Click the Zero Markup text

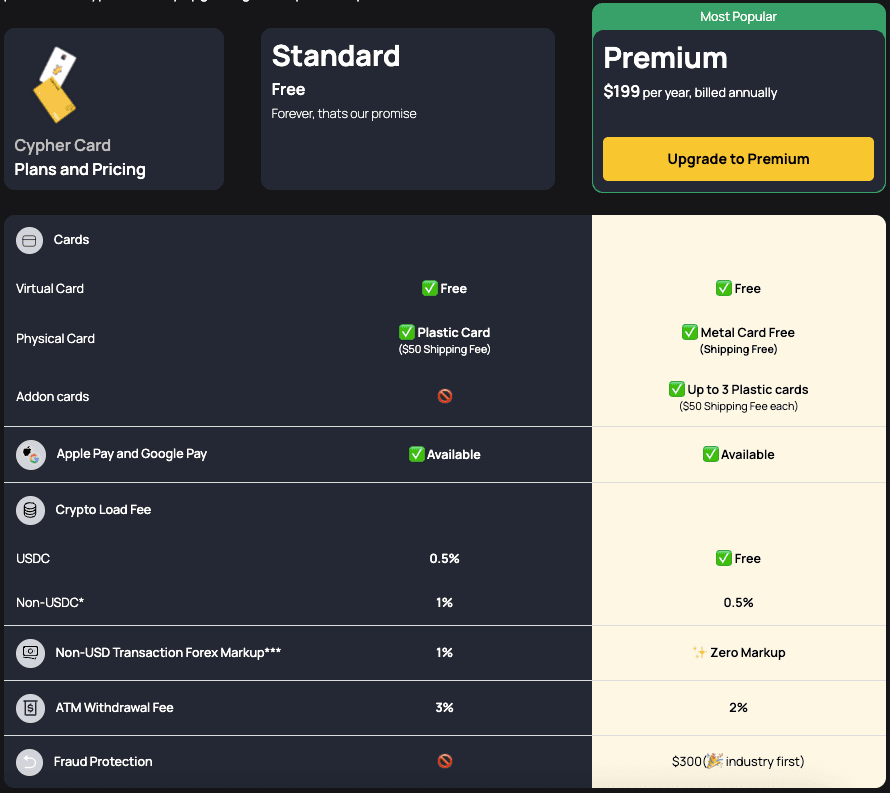[748, 652]
